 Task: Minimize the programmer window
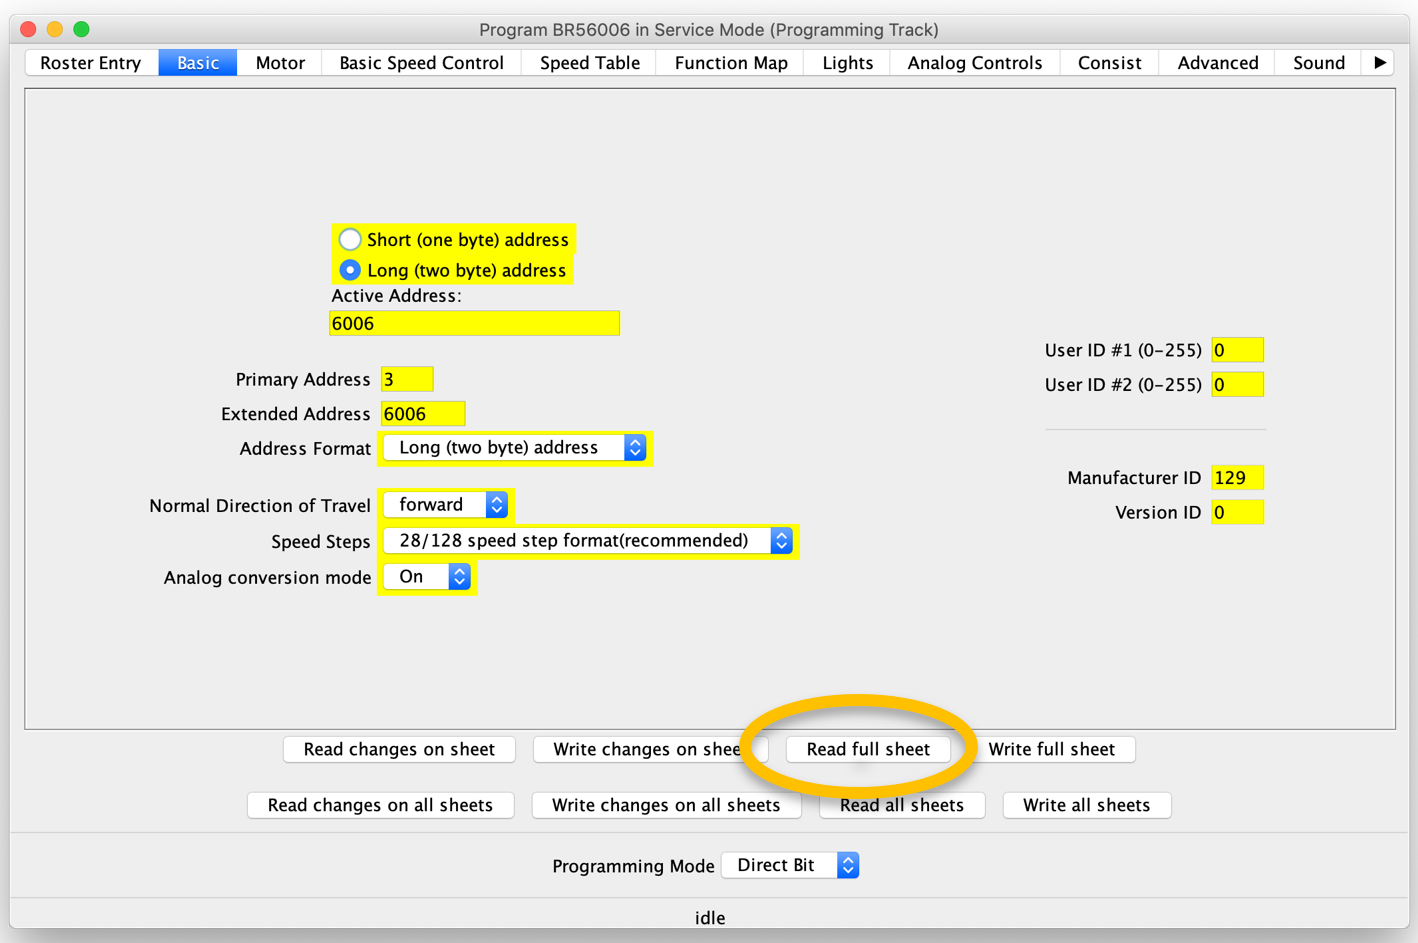(55, 29)
